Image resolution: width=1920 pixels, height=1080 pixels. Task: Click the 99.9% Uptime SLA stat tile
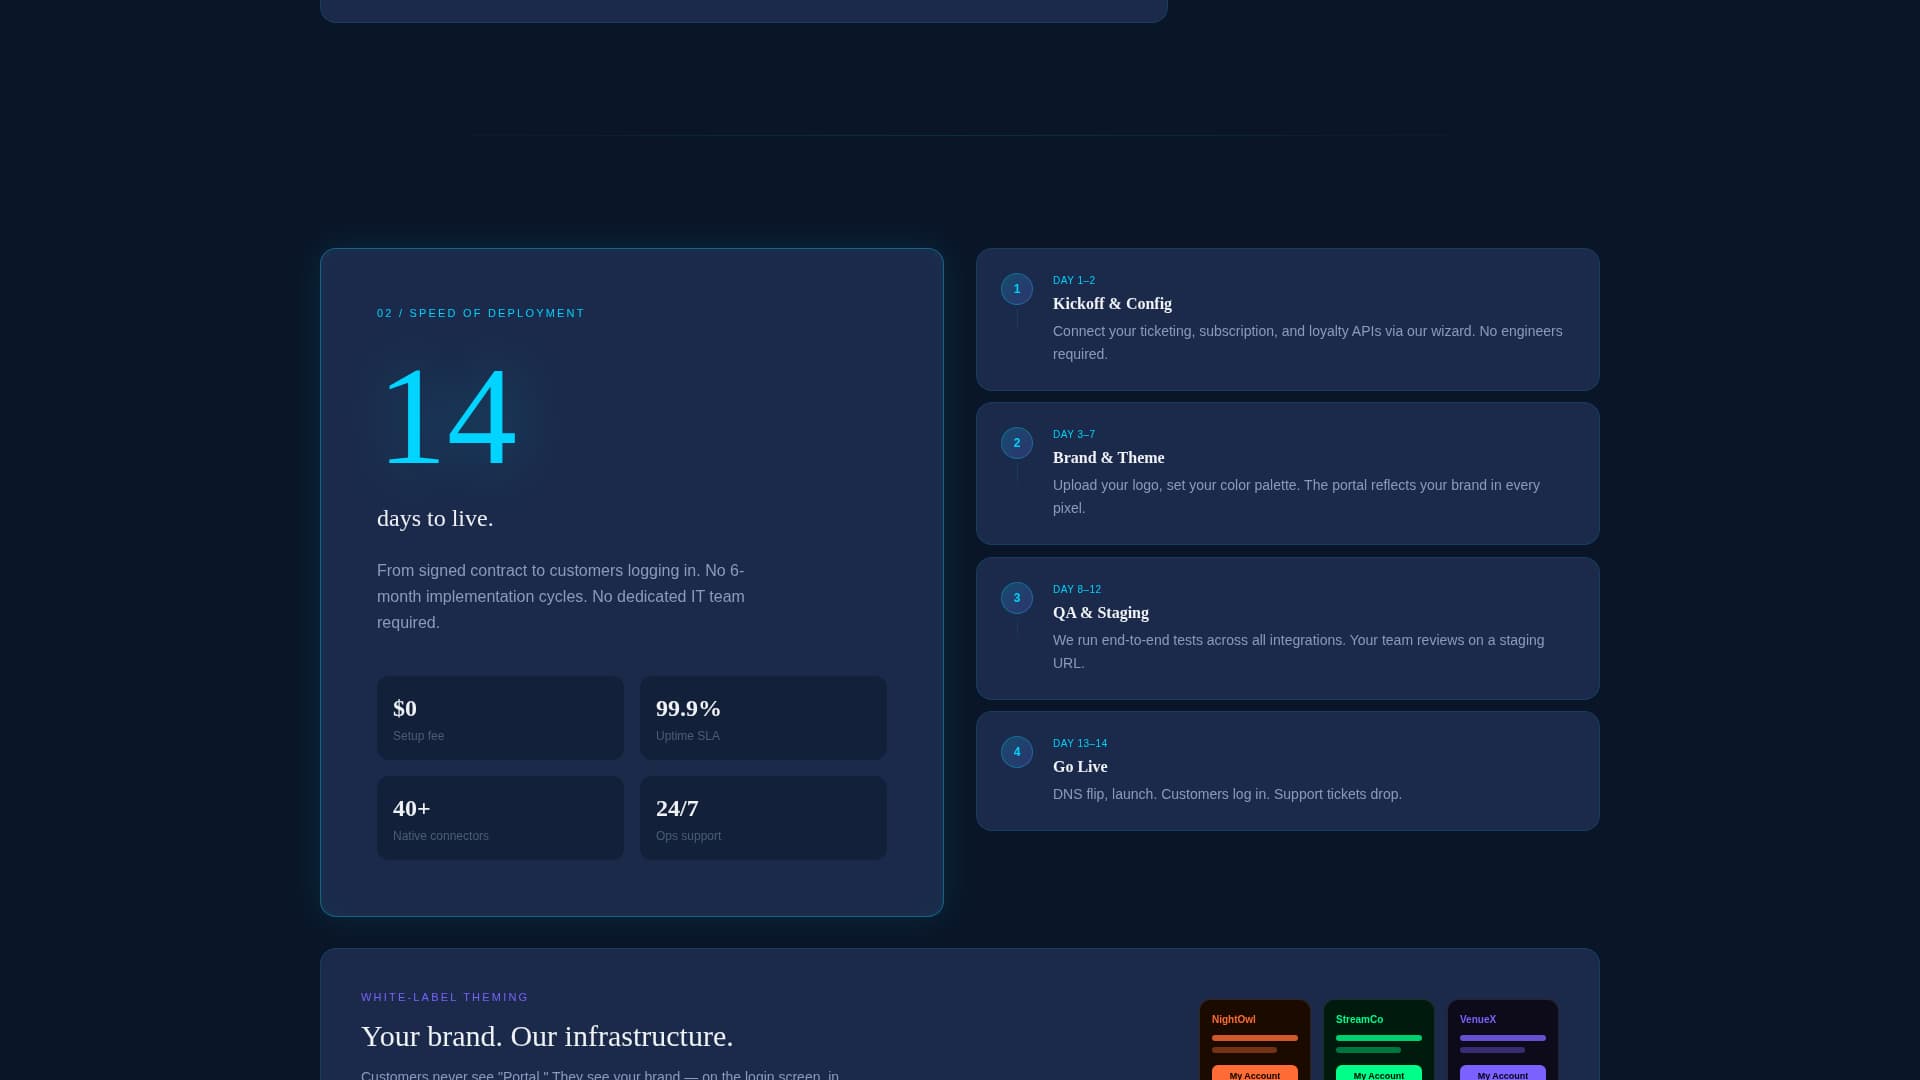tap(763, 718)
